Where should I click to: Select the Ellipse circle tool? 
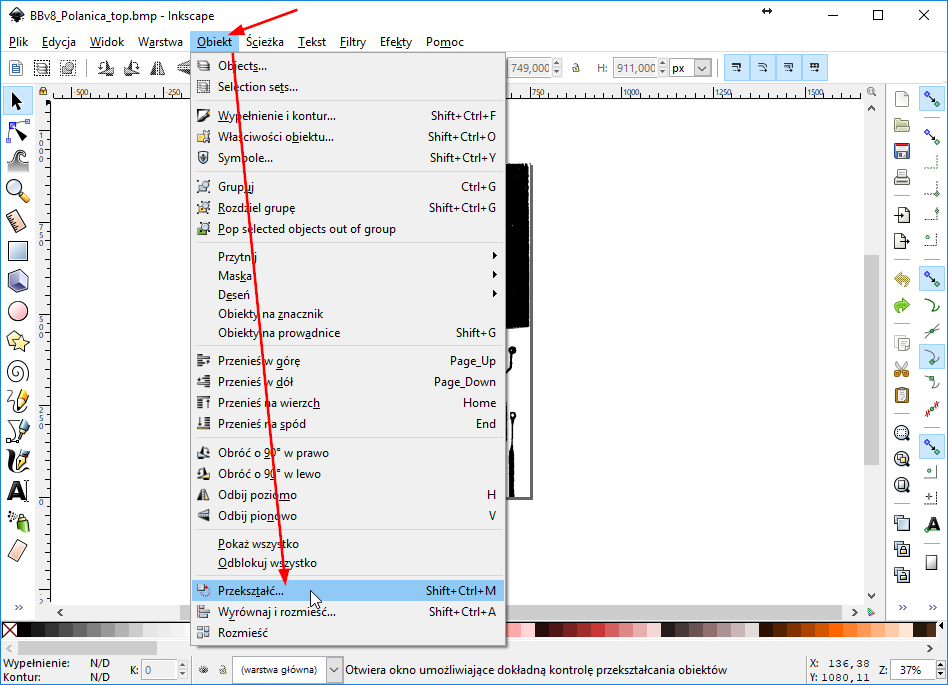click(x=18, y=311)
